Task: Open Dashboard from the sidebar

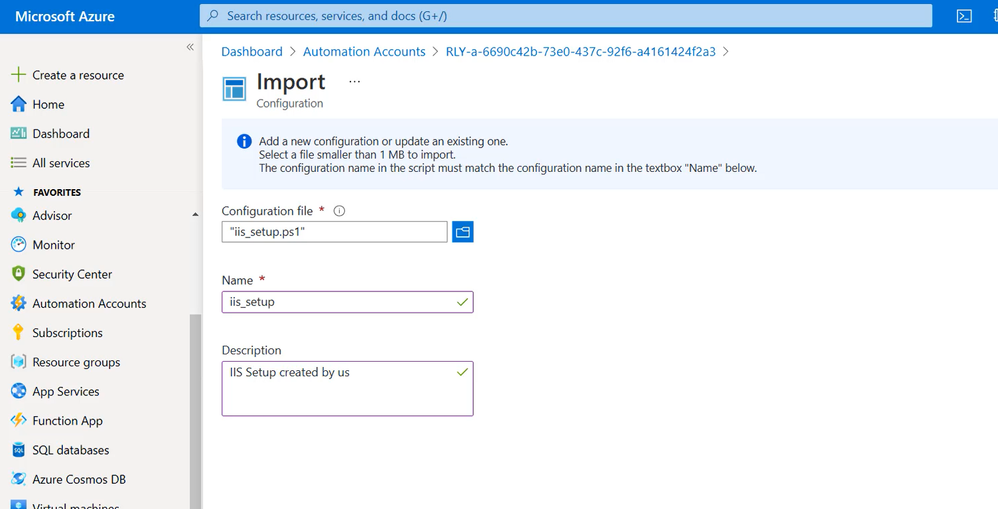Action: [x=61, y=134]
